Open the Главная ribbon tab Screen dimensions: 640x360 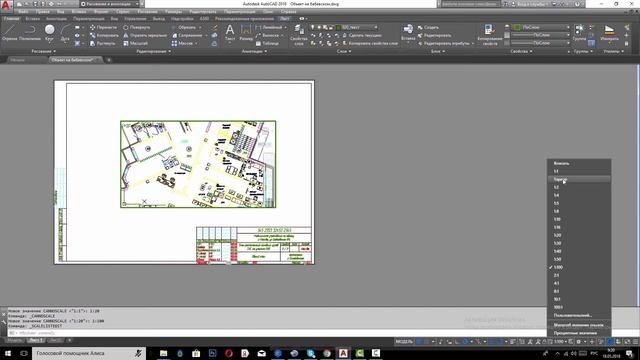[x=11, y=18]
